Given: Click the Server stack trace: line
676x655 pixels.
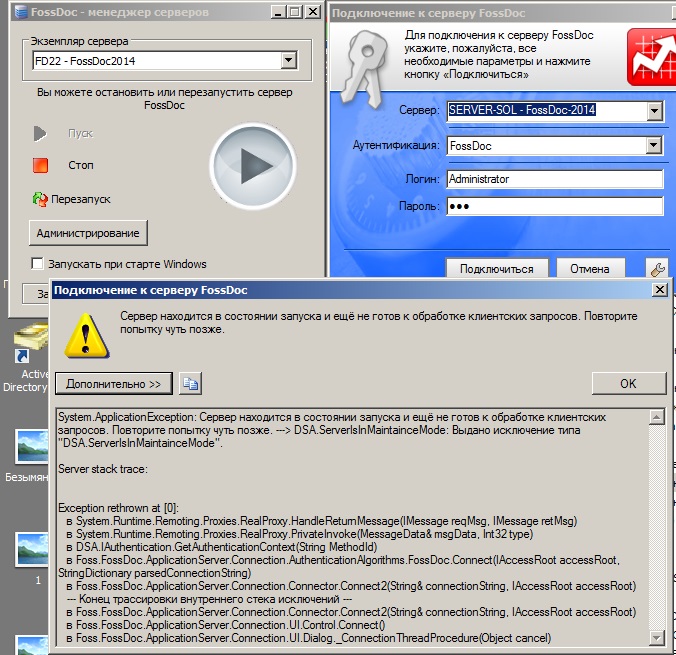Looking at the screenshot, I should 103,469.
